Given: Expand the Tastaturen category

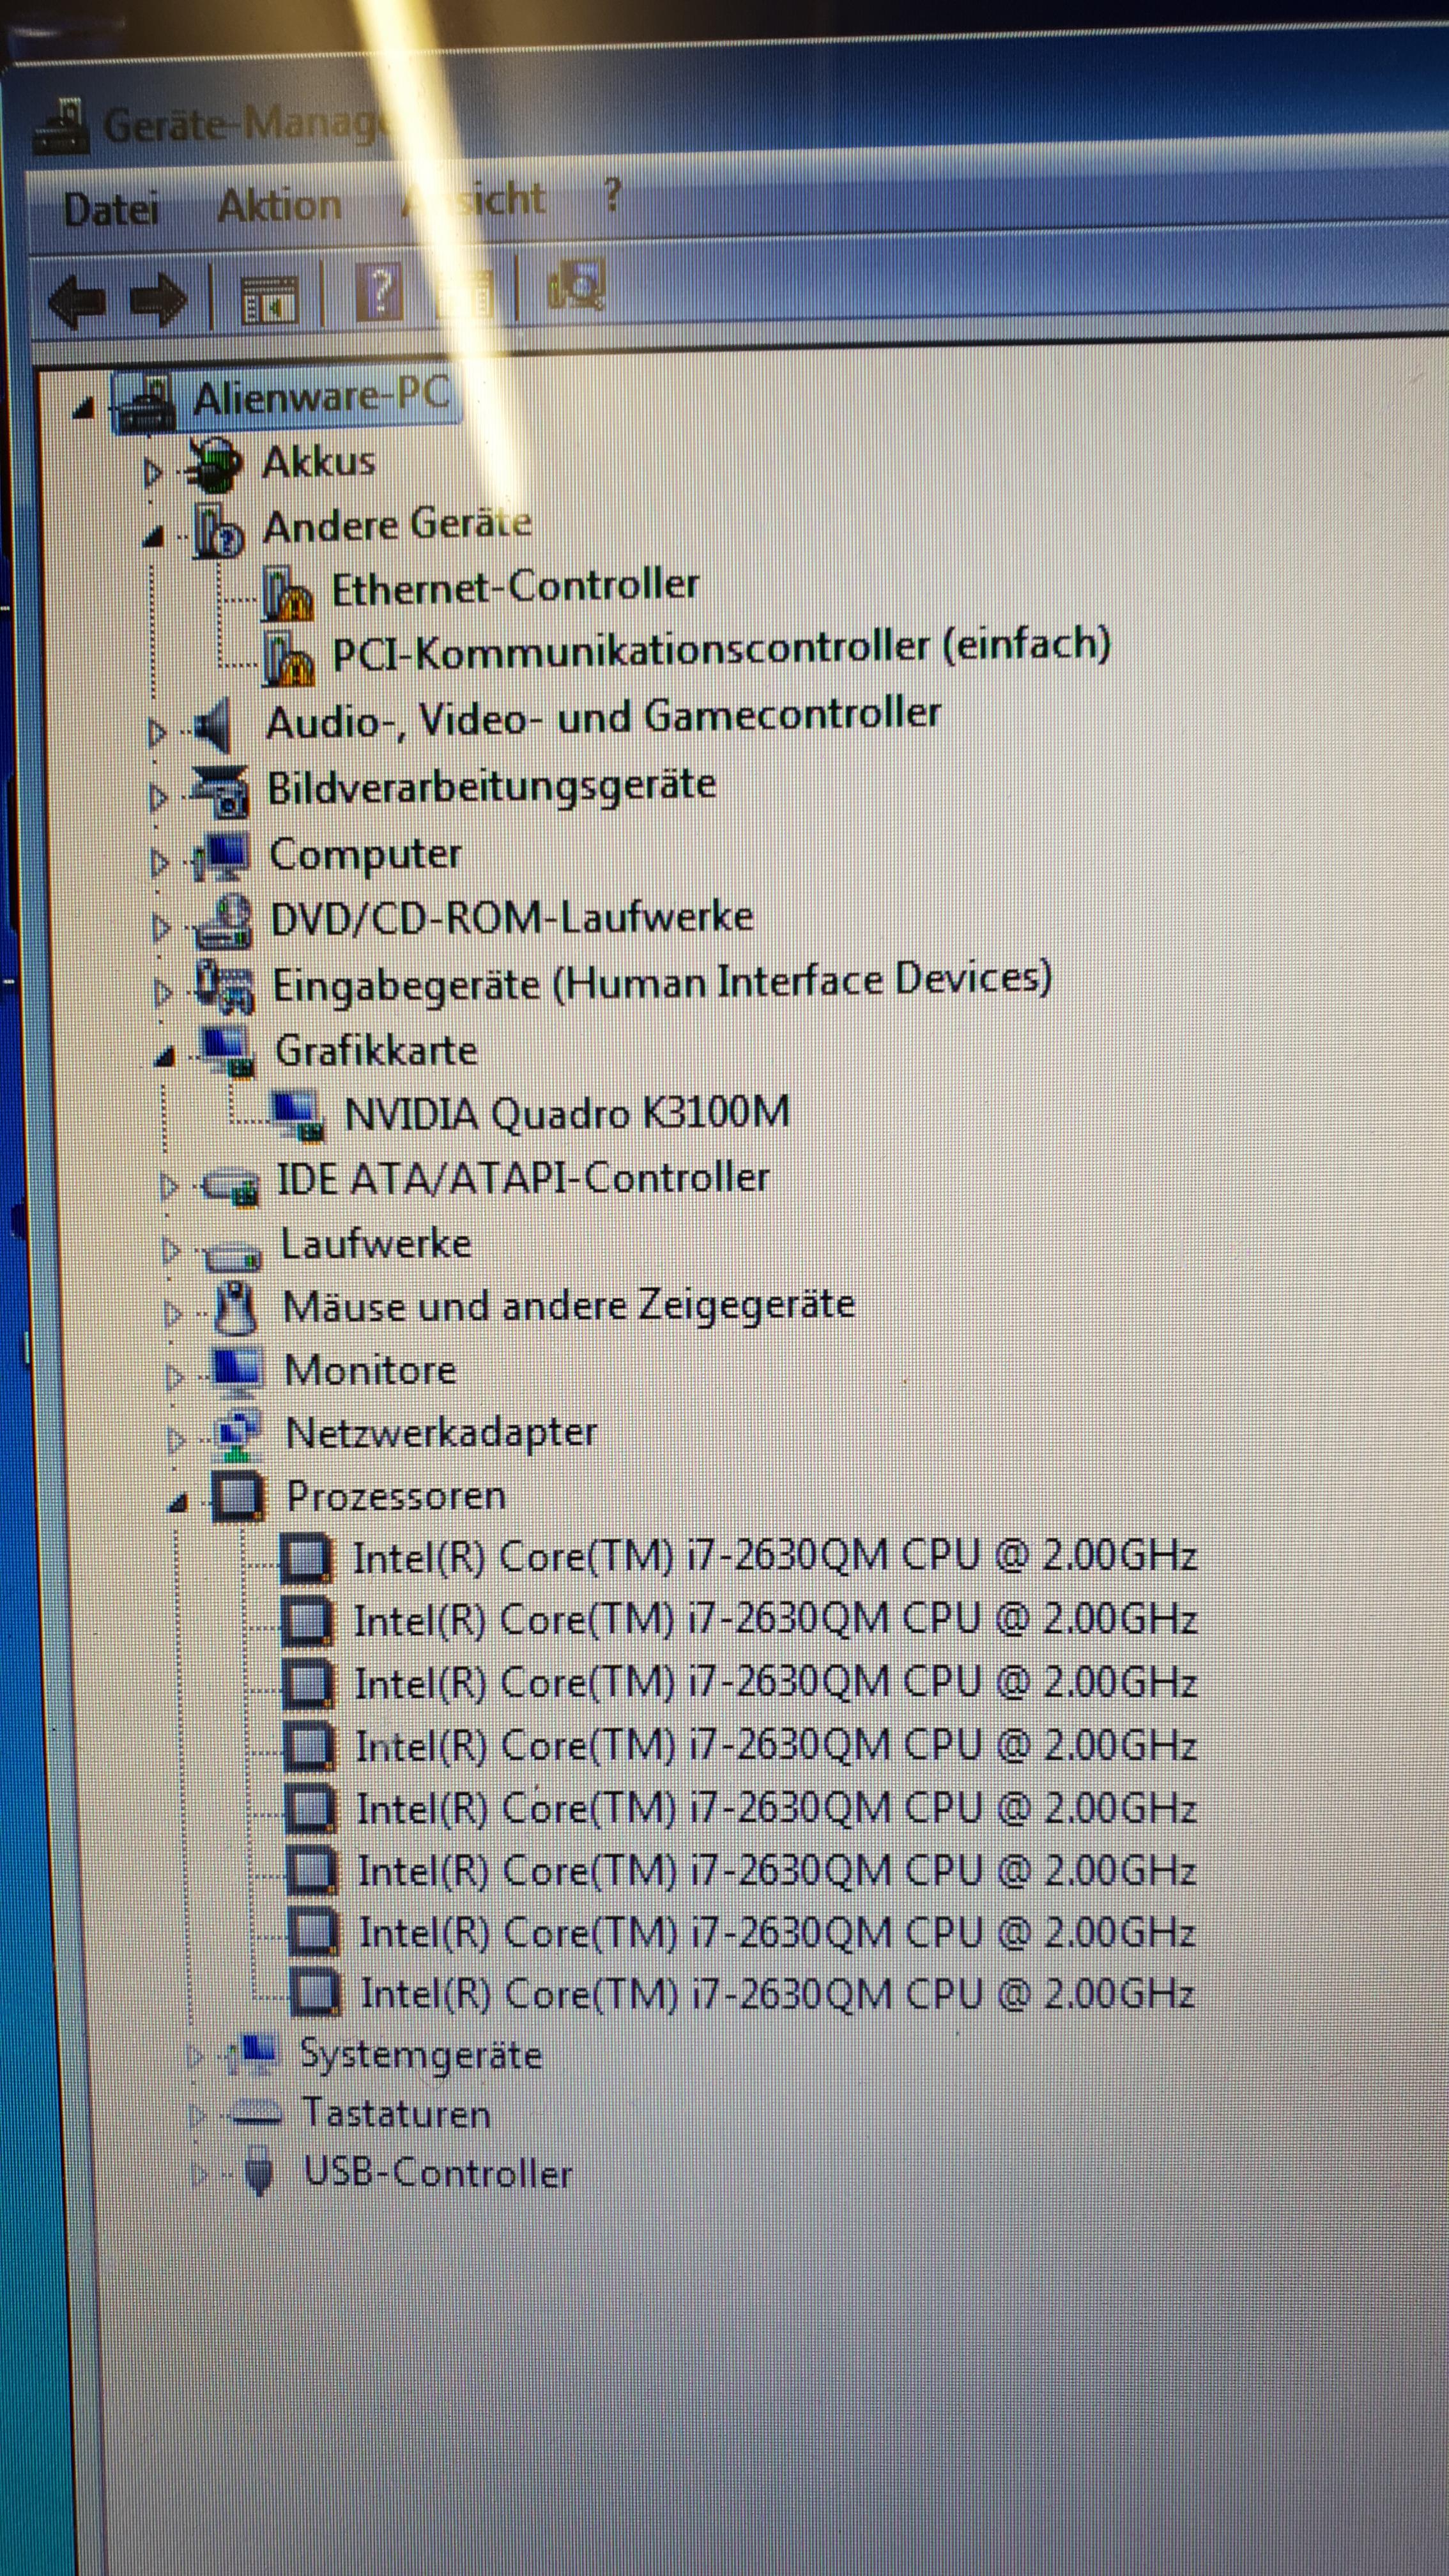Looking at the screenshot, I should coord(197,2115).
